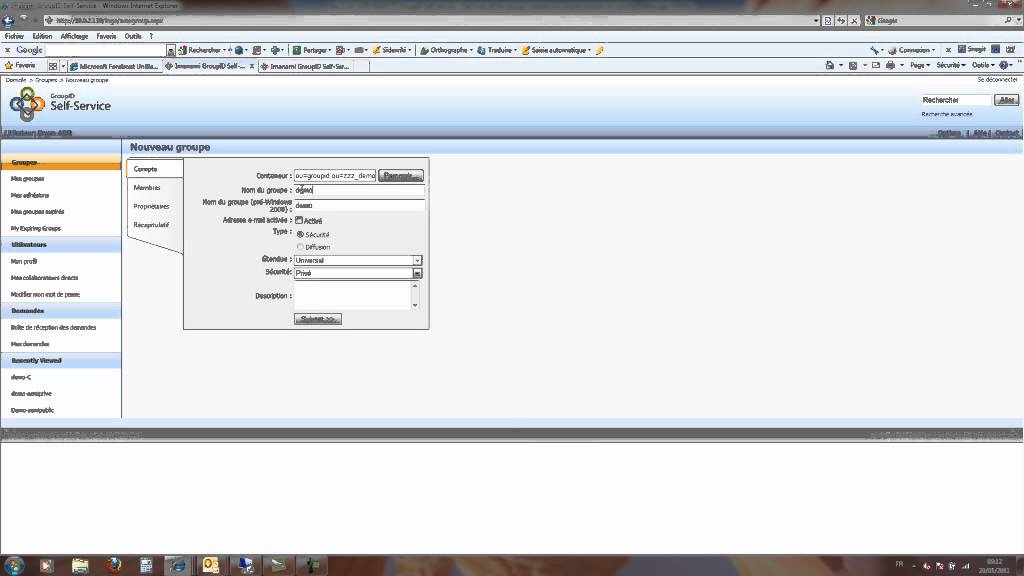Click the RSS feeds icon in command bar

tap(852, 65)
